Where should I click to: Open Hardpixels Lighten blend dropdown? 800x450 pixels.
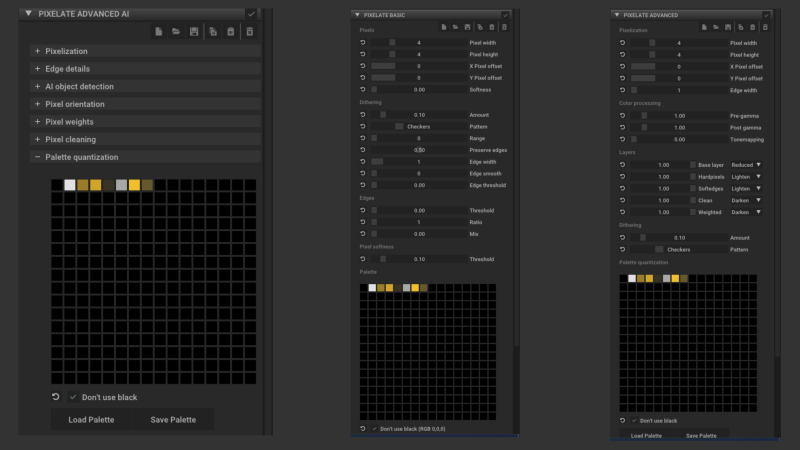(746, 177)
